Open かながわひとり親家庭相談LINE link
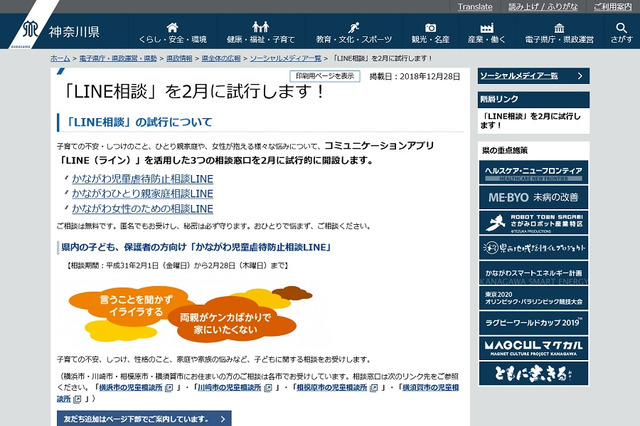Viewport: 640px width, 426px height. click(143, 193)
